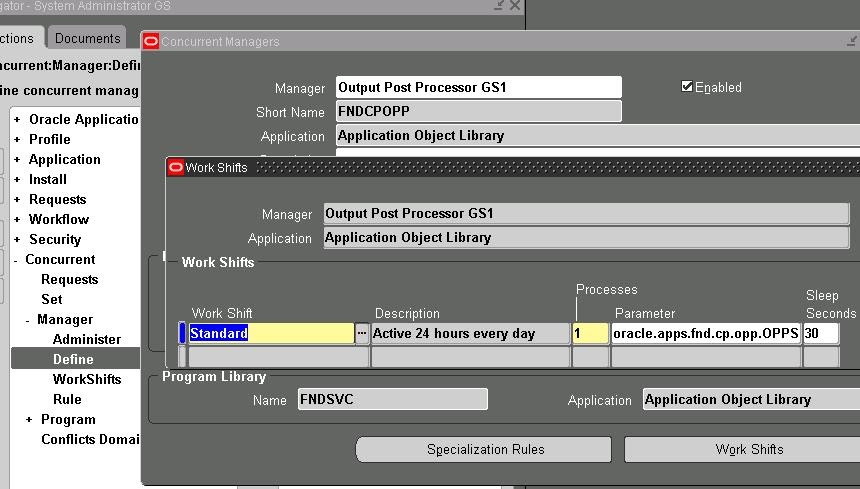This screenshot has width=860, height=489.
Task: Minimize the Navigator window arrow icon
Action: click(499, 5)
